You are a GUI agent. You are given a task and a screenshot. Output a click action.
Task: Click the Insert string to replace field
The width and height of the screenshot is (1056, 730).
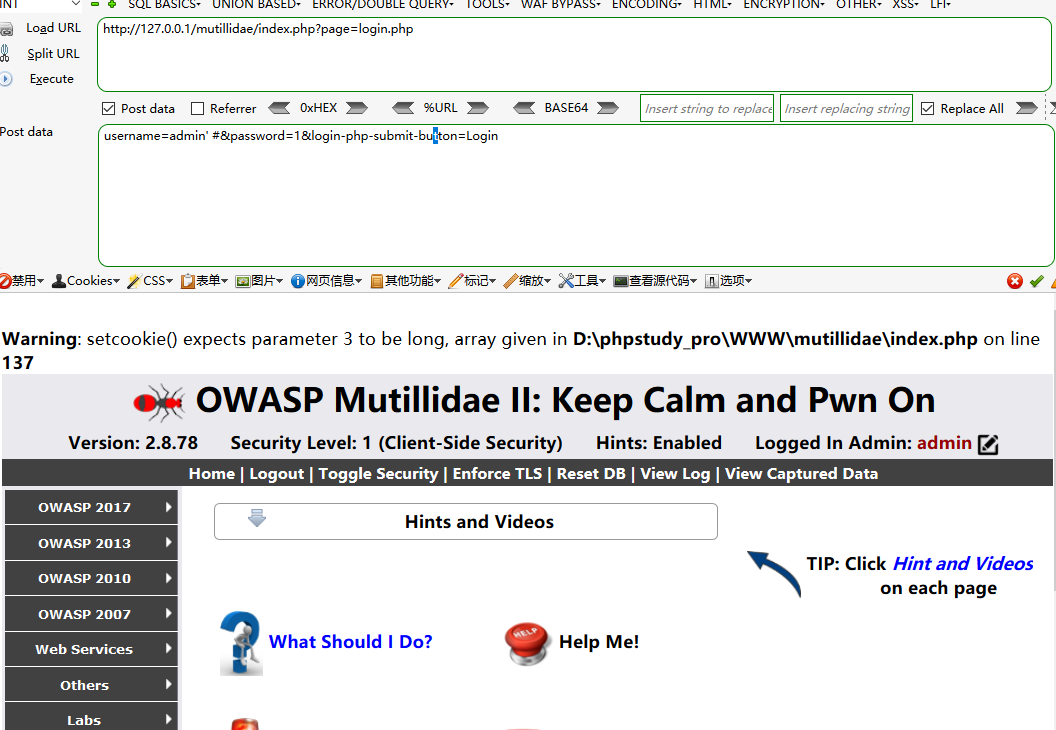(x=706, y=108)
